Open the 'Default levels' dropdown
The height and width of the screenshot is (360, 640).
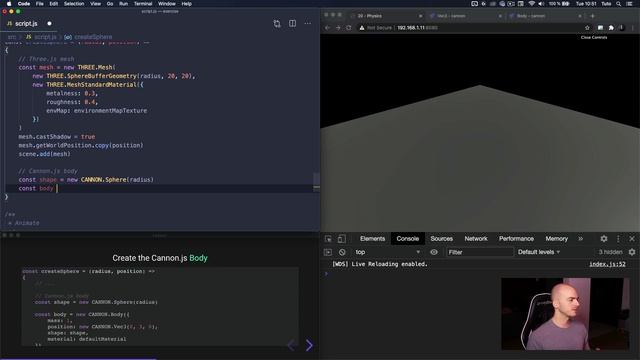pos(539,252)
